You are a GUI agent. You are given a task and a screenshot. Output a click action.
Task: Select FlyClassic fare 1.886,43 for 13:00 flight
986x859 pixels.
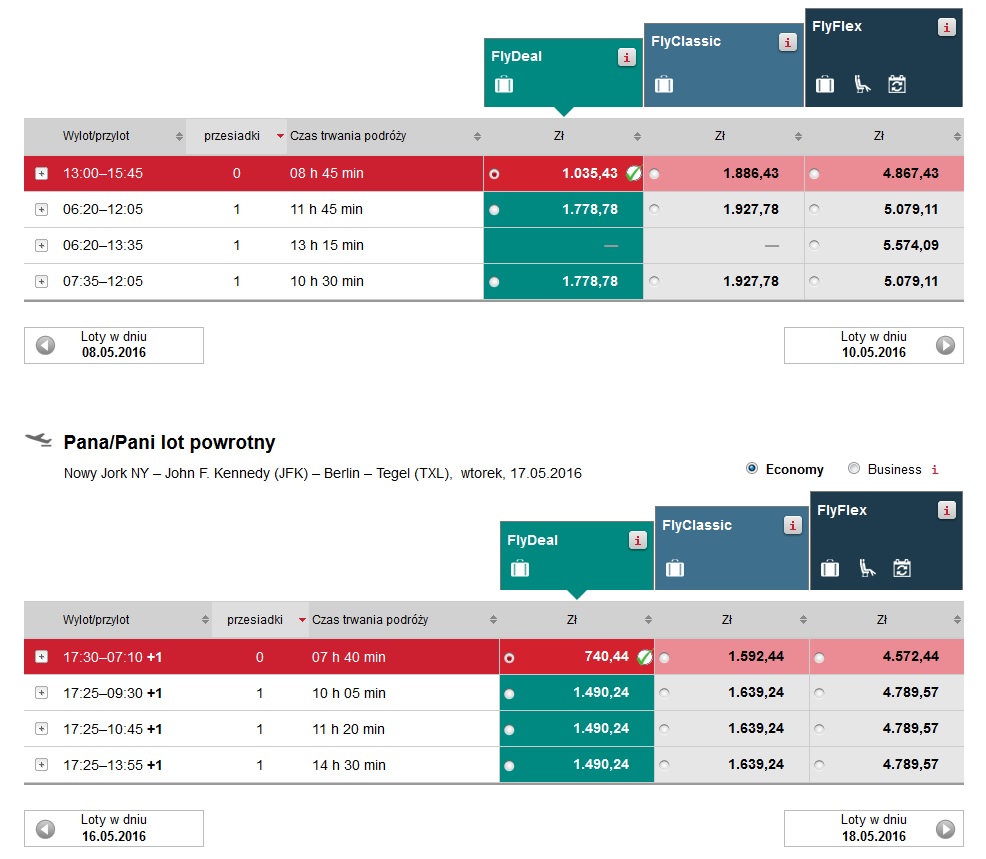(x=655, y=174)
